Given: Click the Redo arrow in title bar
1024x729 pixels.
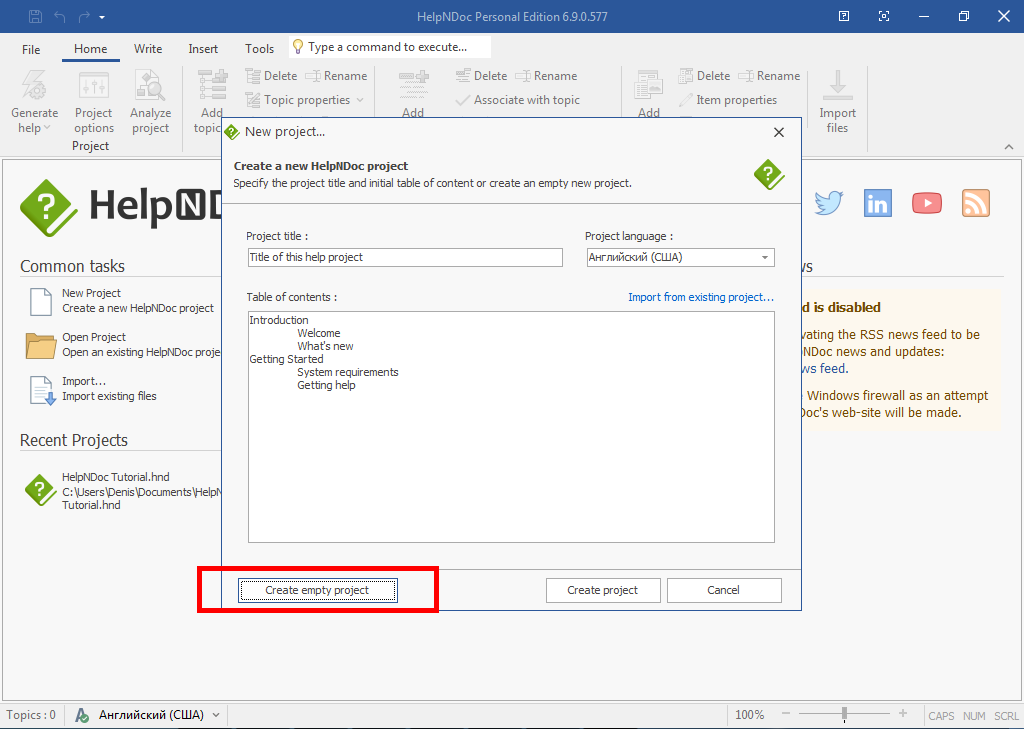Looking at the screenshot, I should click(84, 17).
